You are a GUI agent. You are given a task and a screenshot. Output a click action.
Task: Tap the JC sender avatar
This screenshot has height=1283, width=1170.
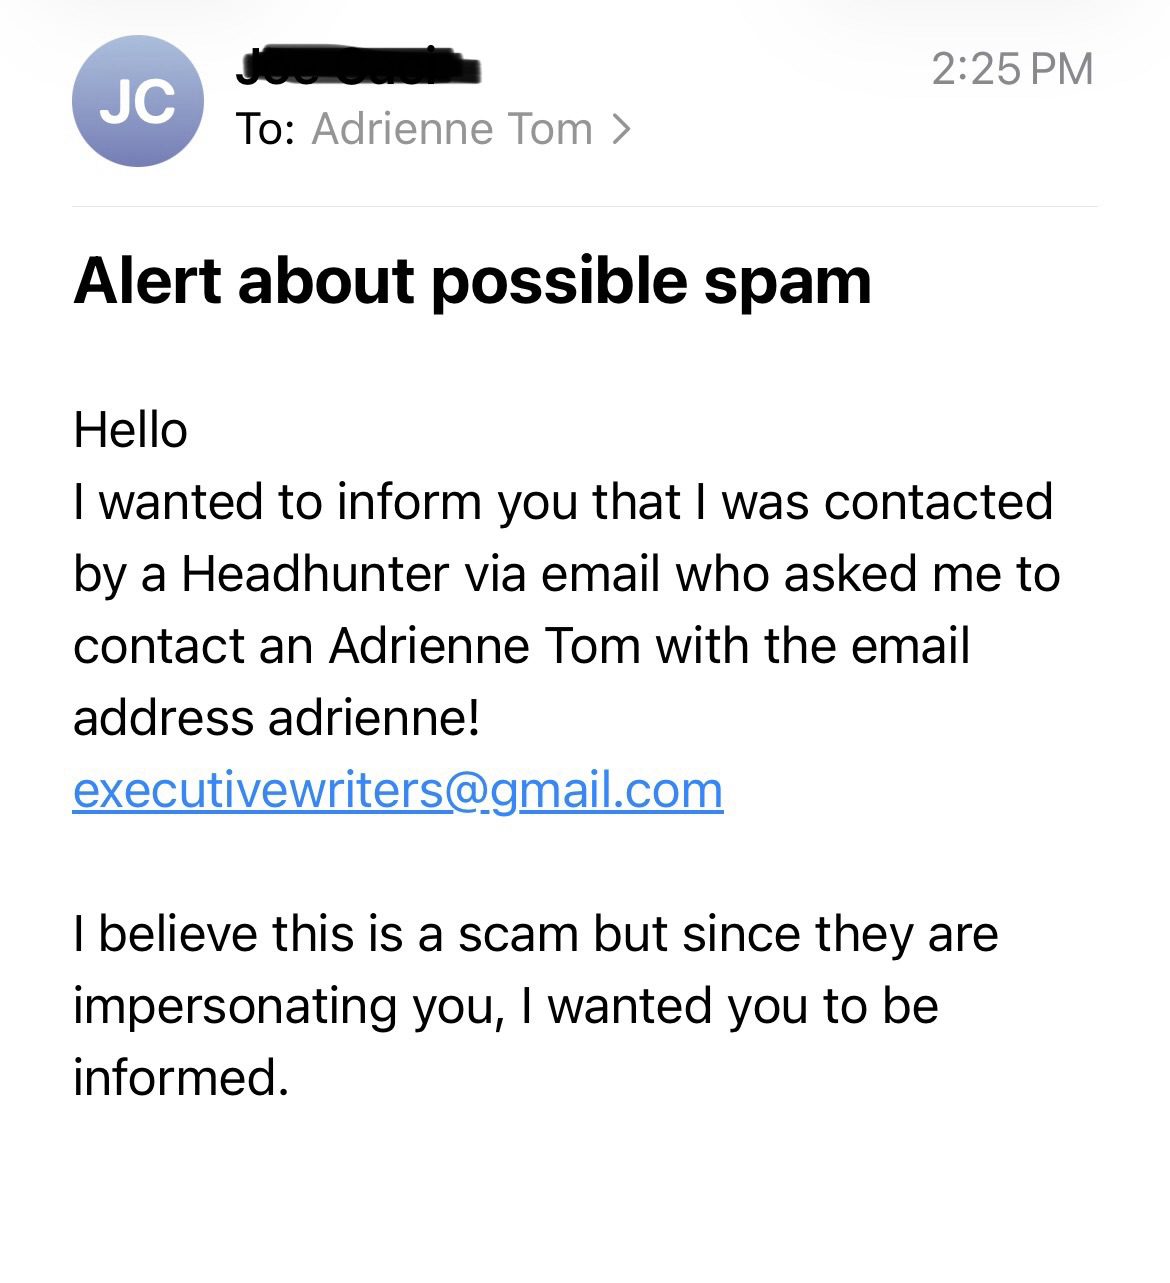[138, 101]
